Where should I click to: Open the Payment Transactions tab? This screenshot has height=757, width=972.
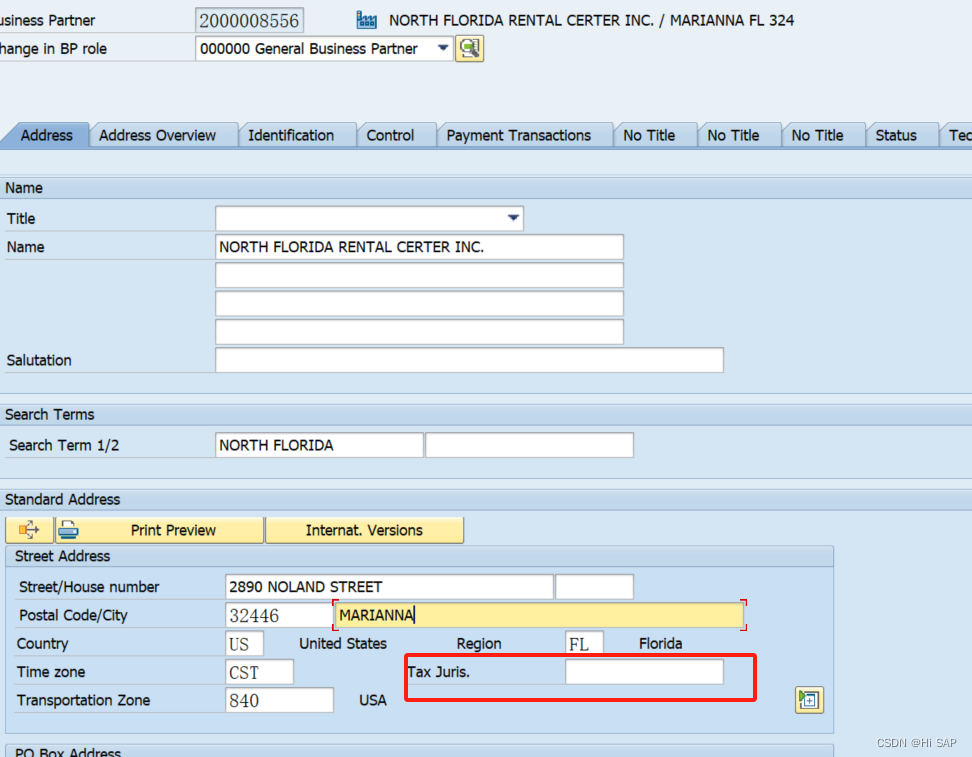coord(519,135)
